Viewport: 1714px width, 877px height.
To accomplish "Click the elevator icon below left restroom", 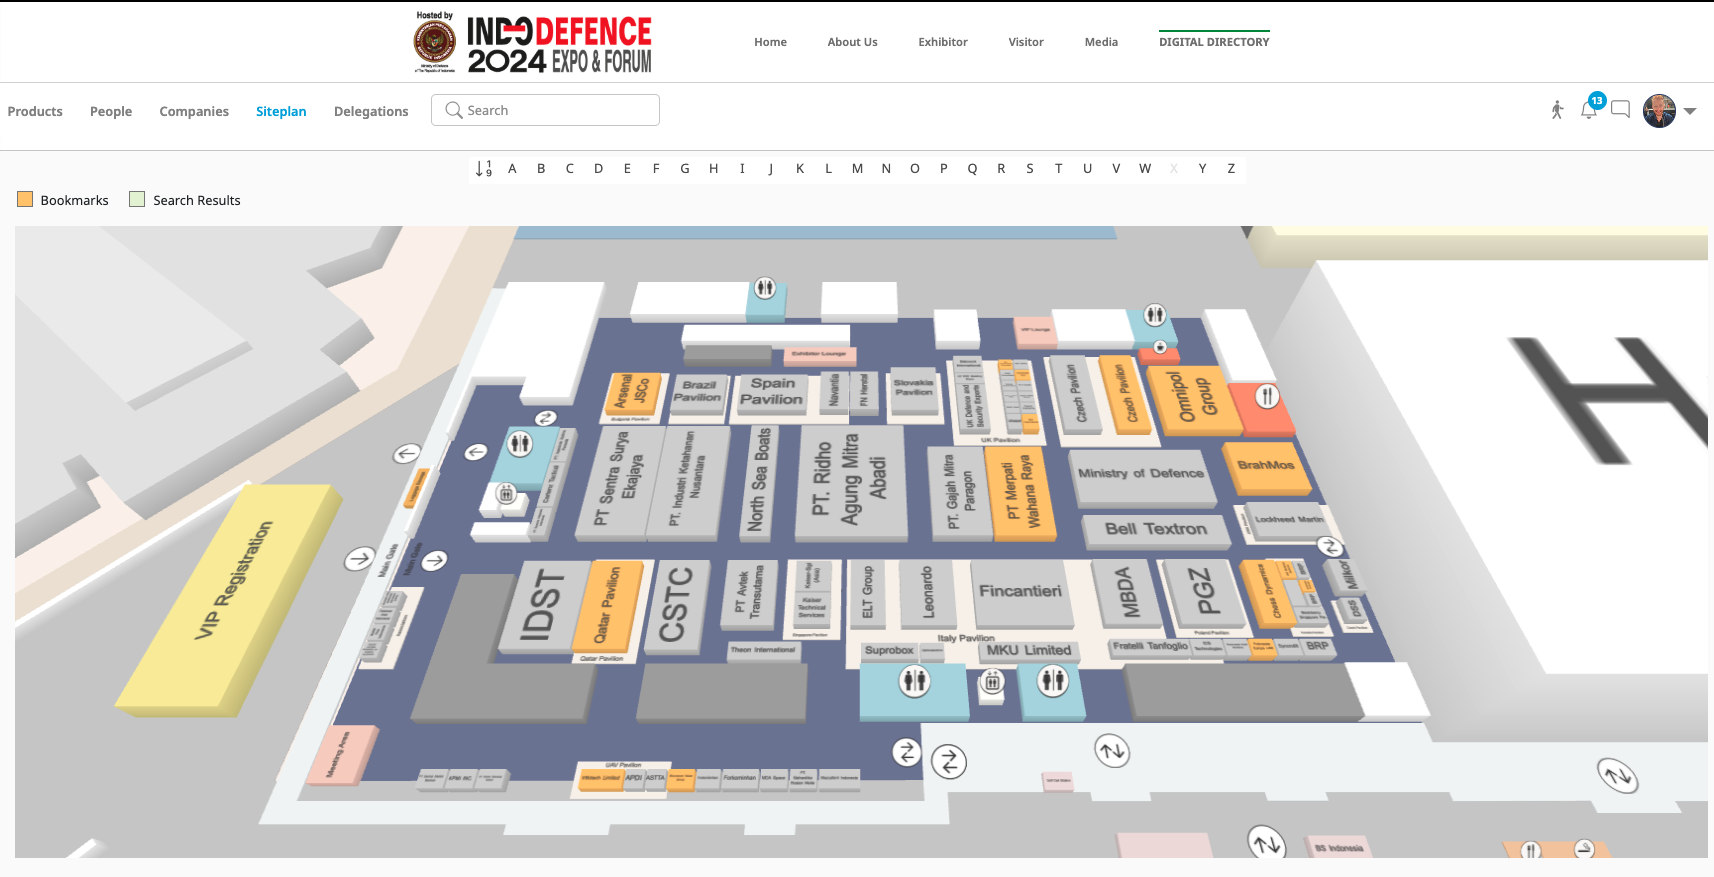I will [x=506, y=493].
